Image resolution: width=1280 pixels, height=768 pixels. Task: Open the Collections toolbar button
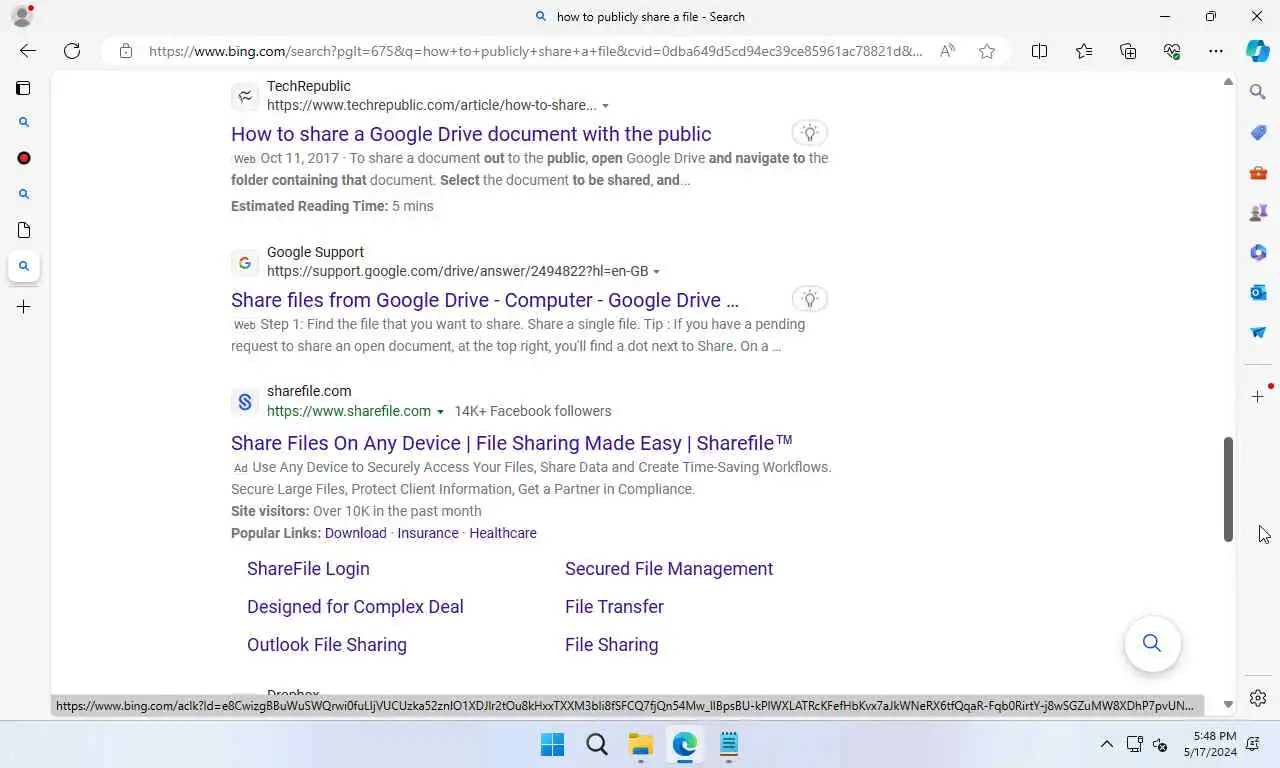(1128, 51)
